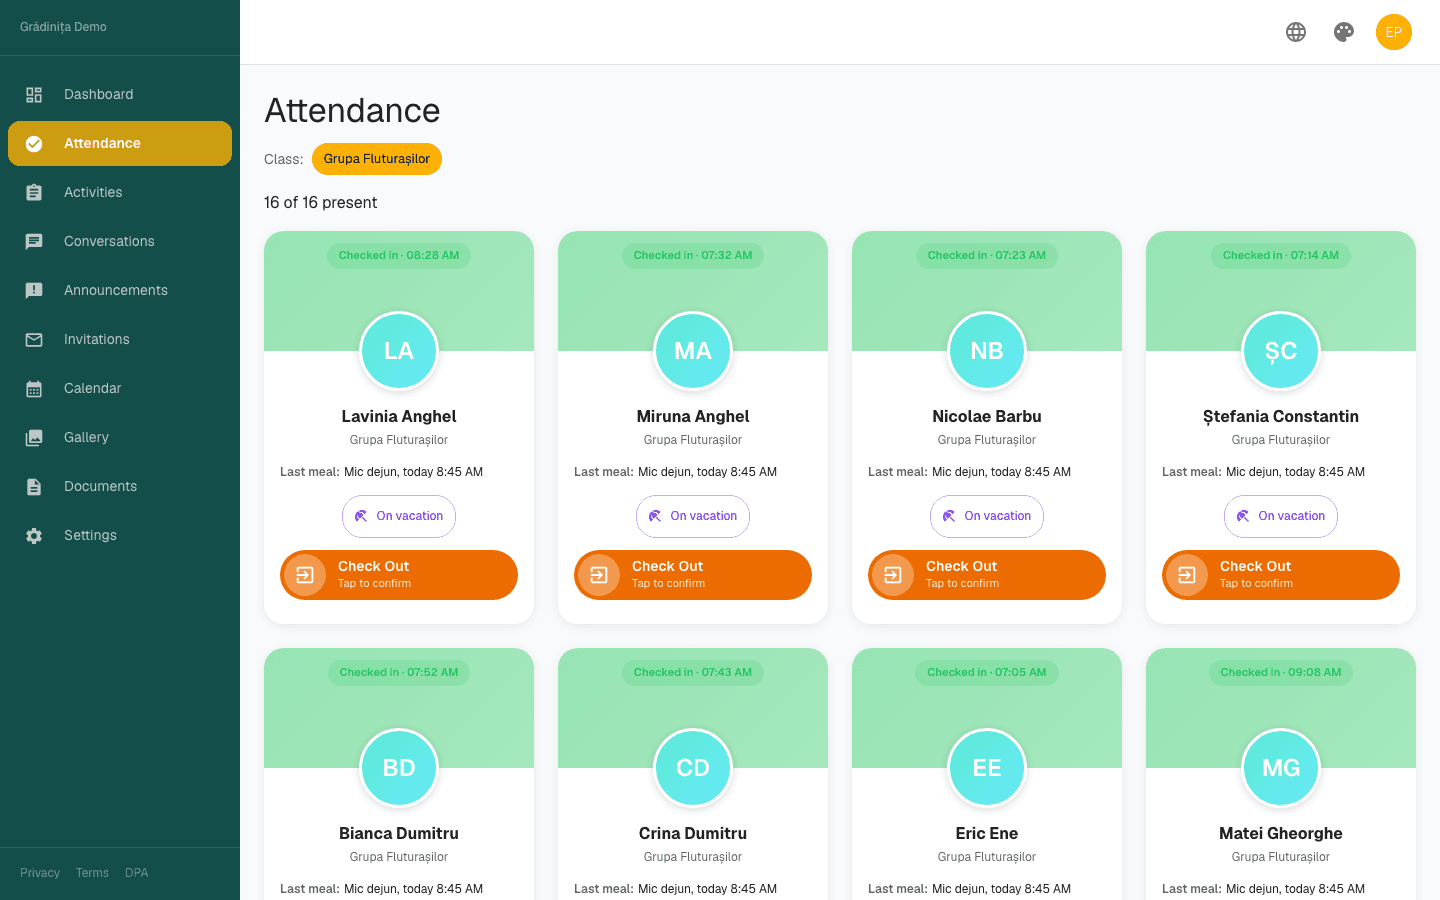Open the Gallery section

120,438
